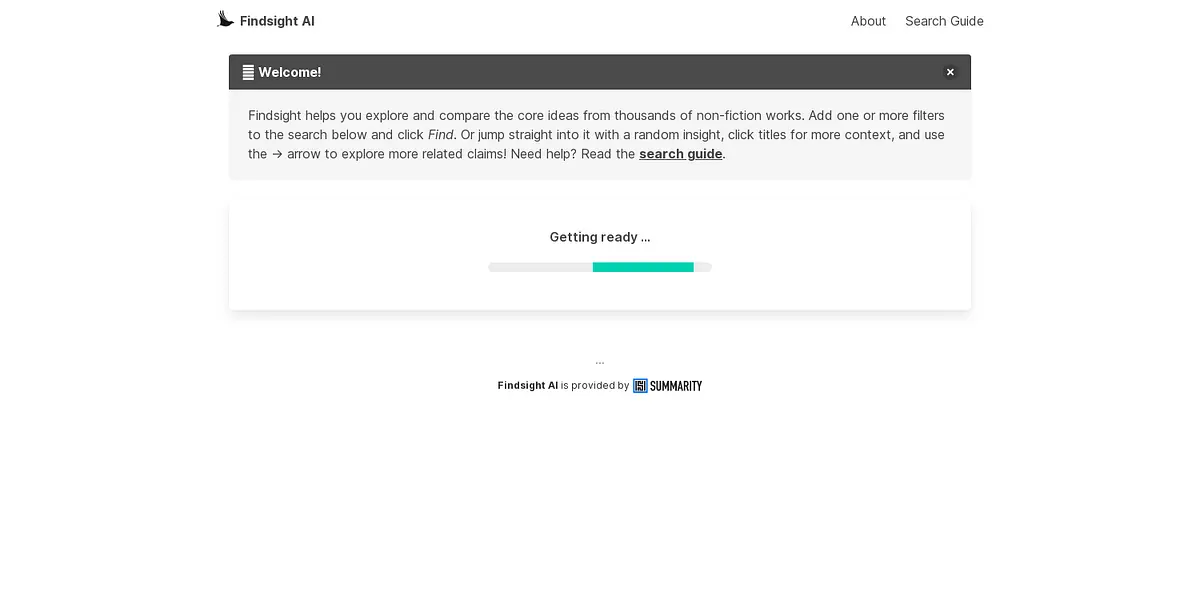Click the Summarity square logo icon
The width and height of the screenshot is (1200, 600).
coord(640,386)
